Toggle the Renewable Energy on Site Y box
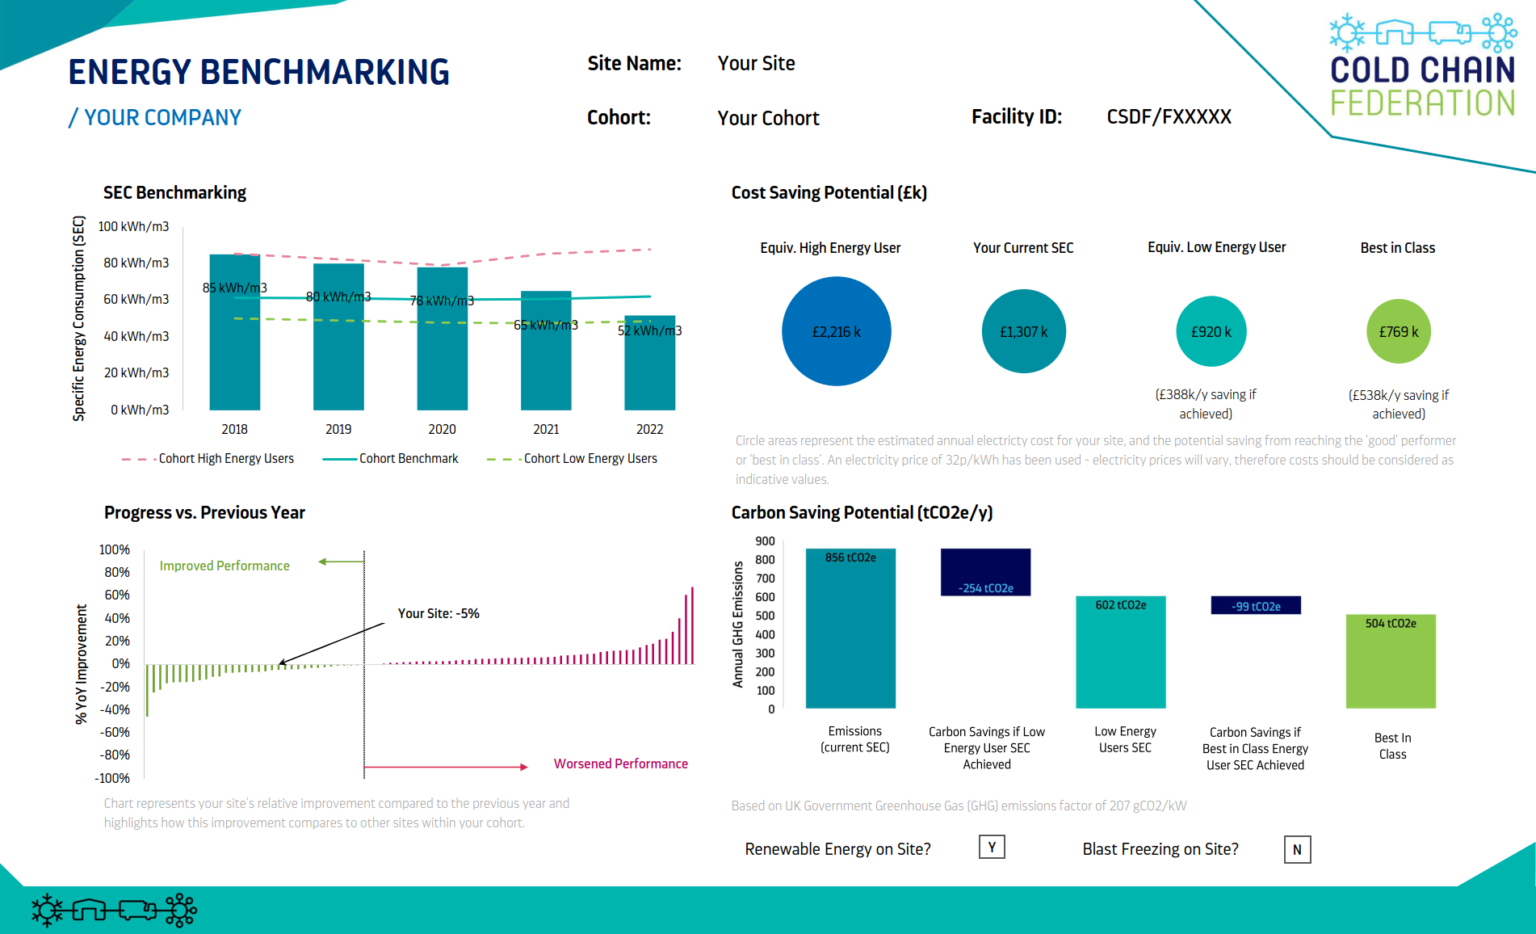 pyautogui.click(x=991, y=846)
